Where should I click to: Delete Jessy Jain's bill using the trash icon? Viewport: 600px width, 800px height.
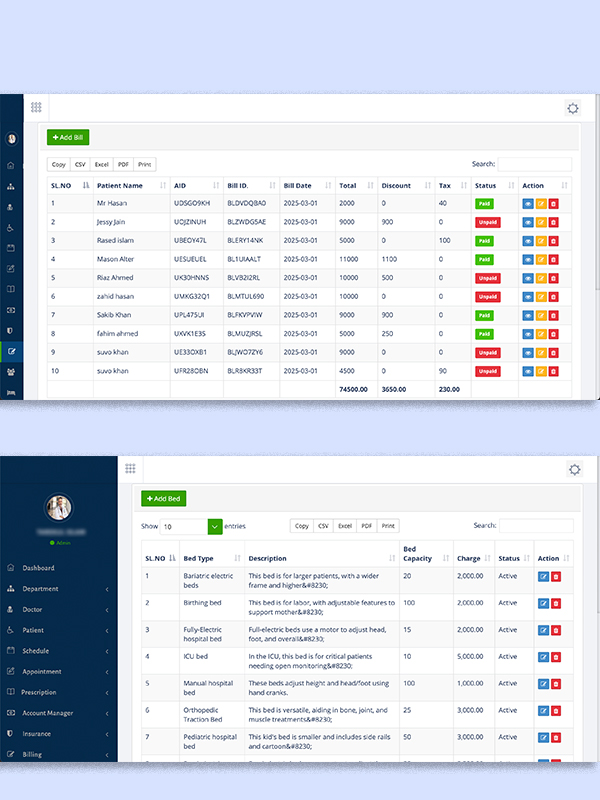pyautogui.click(x=554, y=221)
